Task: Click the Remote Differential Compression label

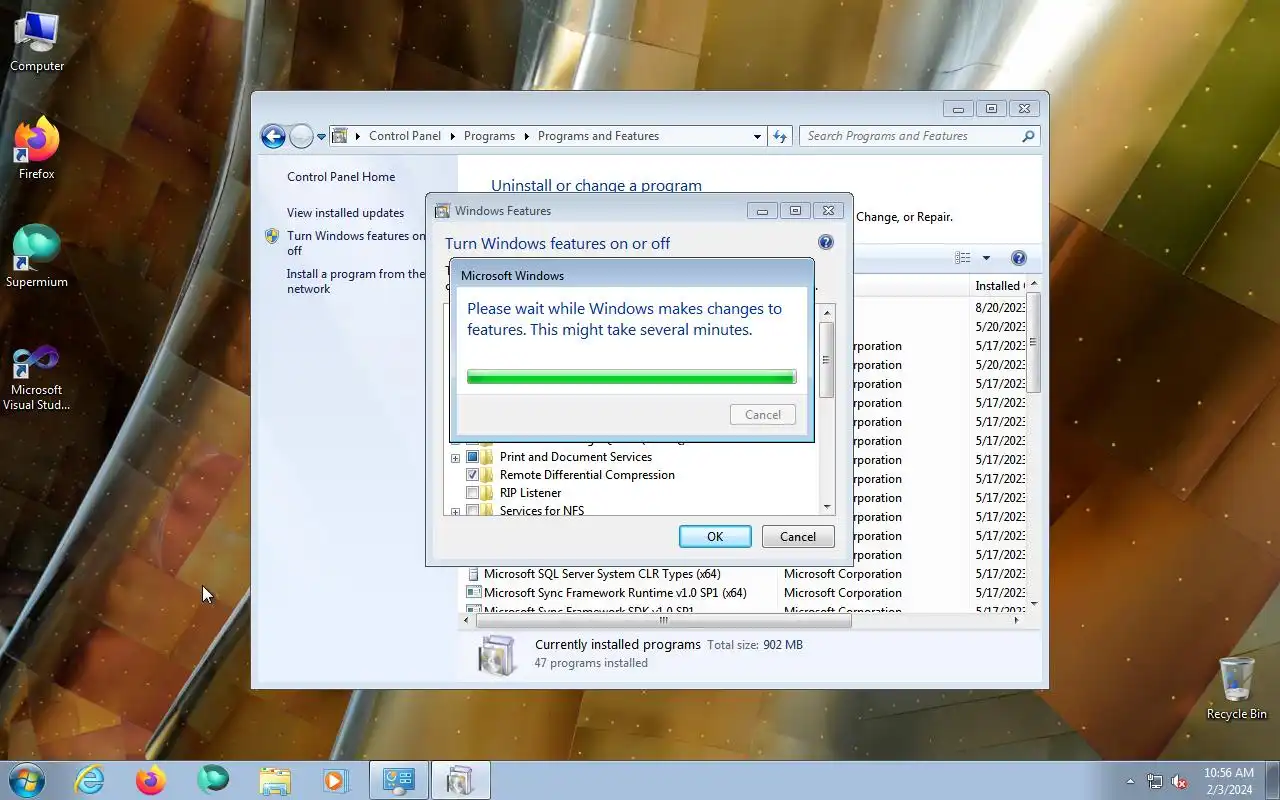Action: coord(587,475)
